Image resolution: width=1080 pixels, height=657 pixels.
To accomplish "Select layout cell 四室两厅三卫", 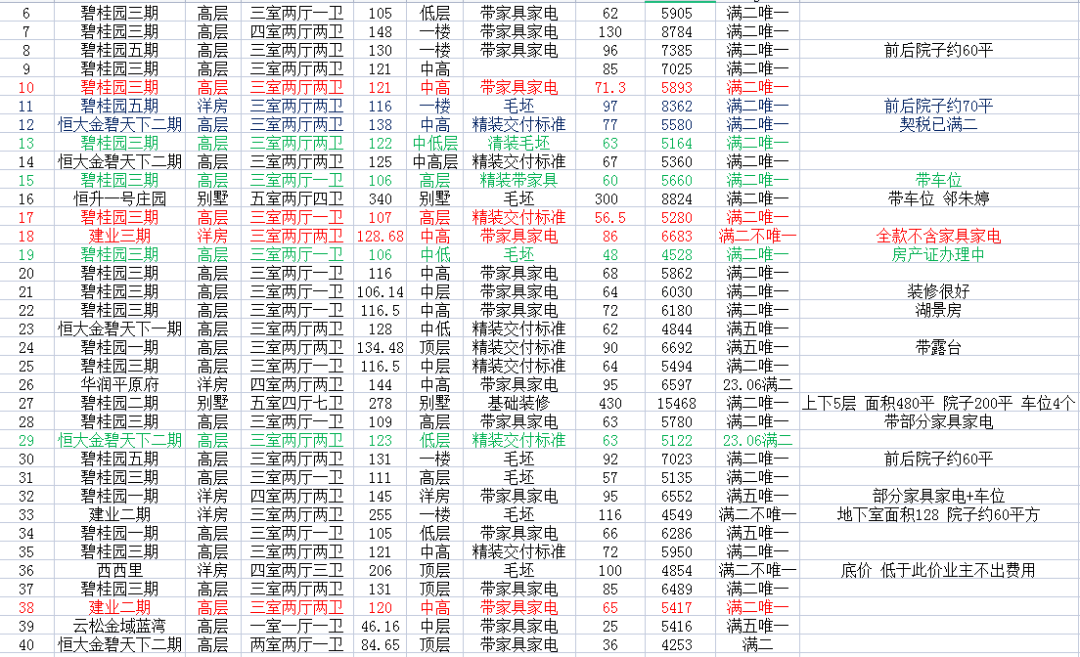I will 297,571.
